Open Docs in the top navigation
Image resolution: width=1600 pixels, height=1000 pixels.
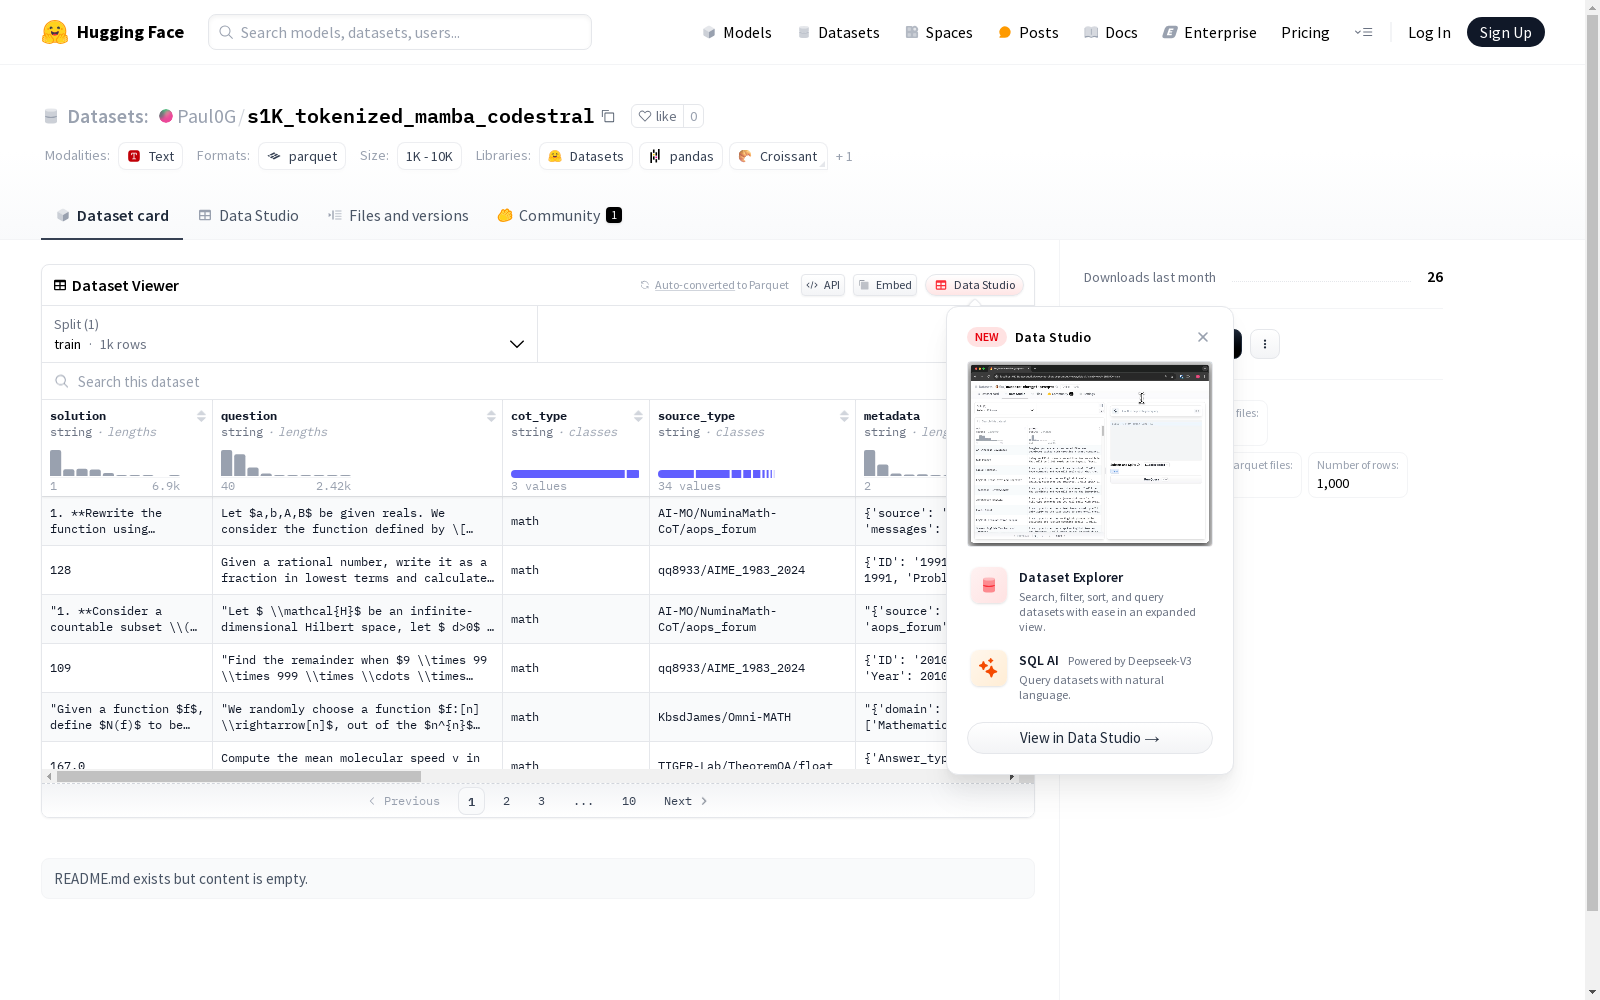(x=1111, y=32)
